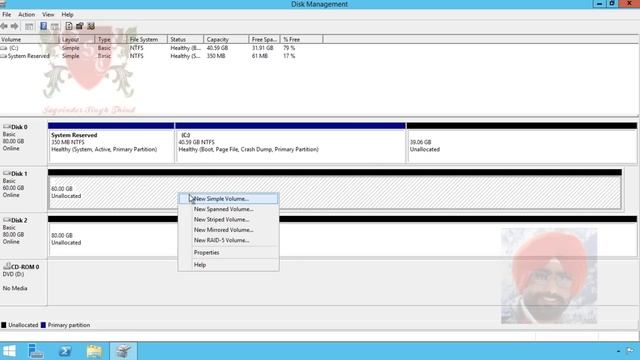
Task: Sort by the Layout column header
Action: (77, 40)
